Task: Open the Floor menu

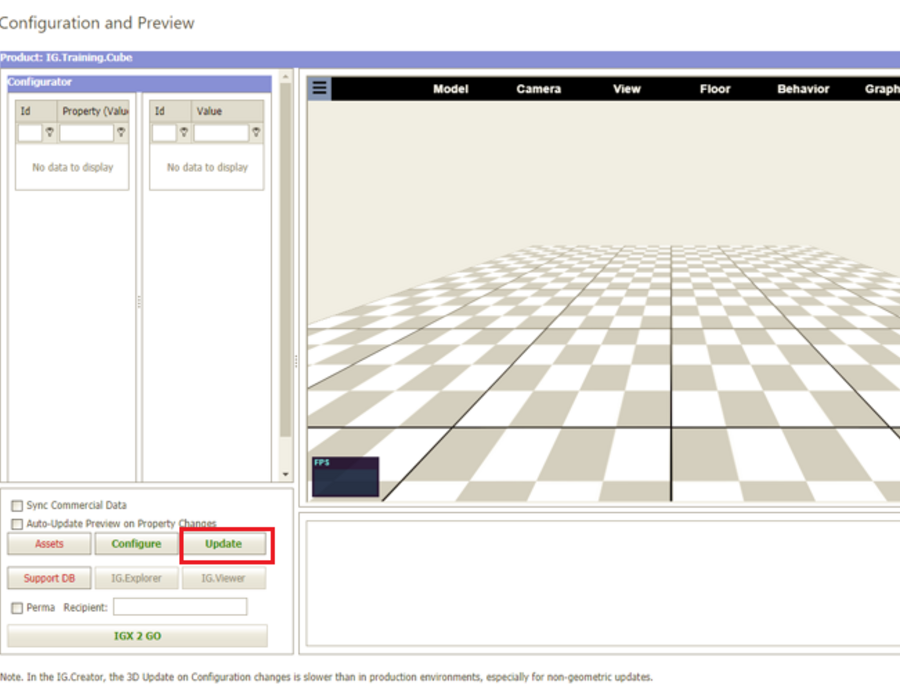Action: click(715, 89)
